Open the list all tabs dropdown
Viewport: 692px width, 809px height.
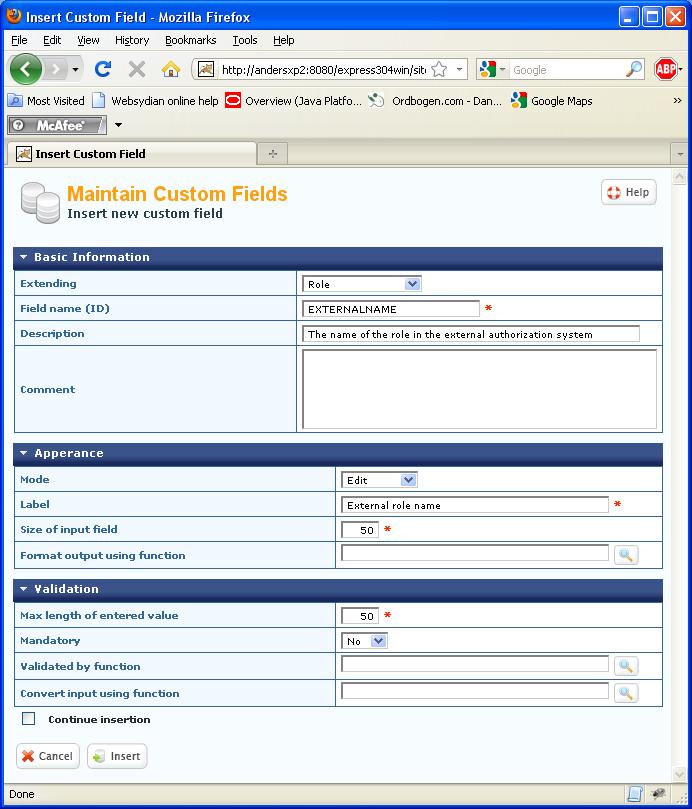tap(679, 154)
